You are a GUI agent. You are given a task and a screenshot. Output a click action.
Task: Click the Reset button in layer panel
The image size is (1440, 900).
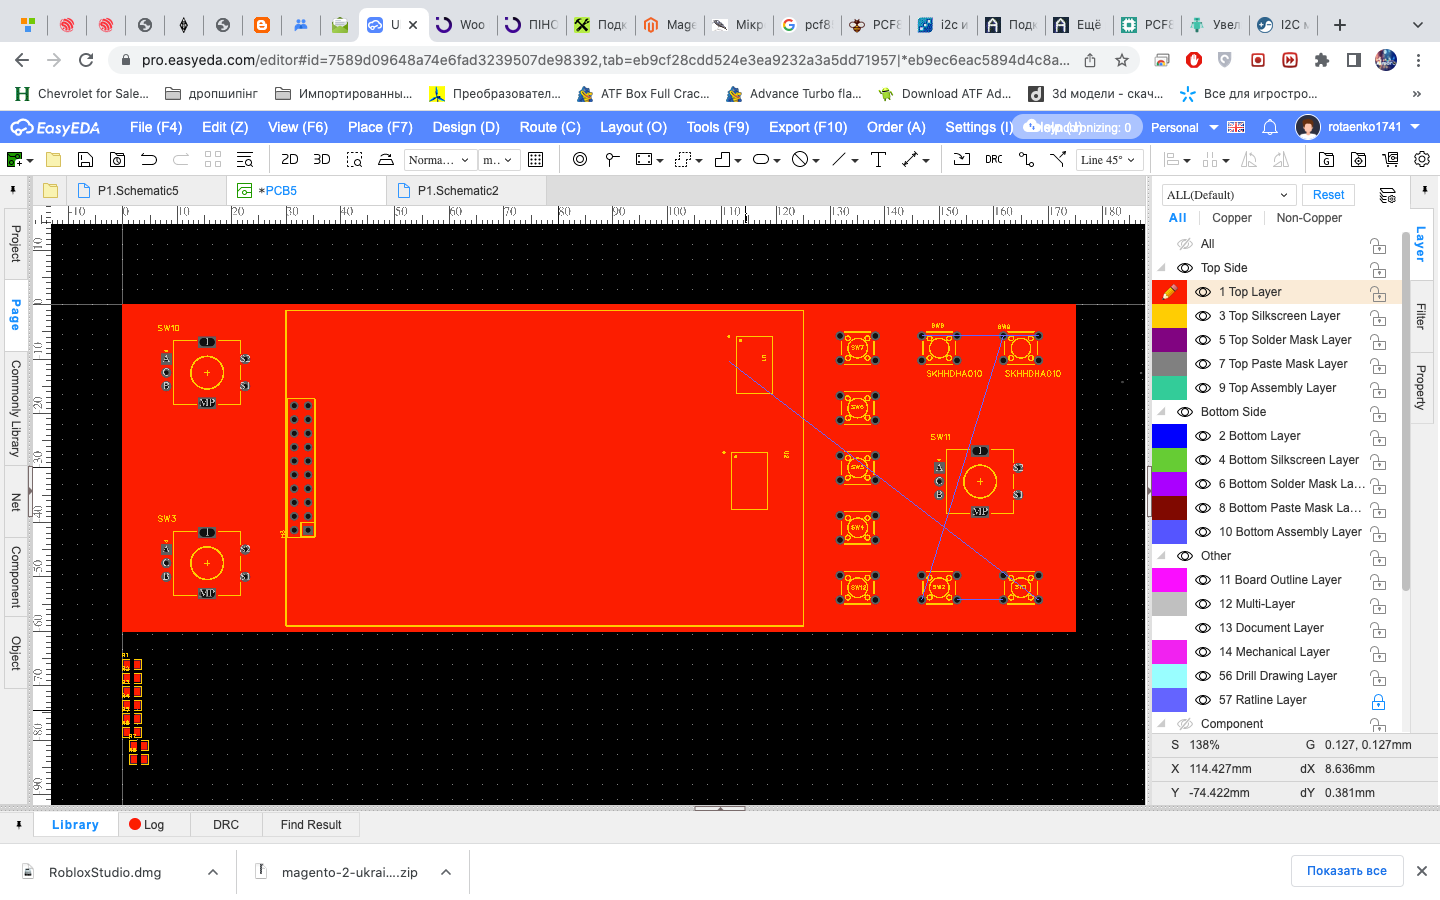tap(1328, 195)
